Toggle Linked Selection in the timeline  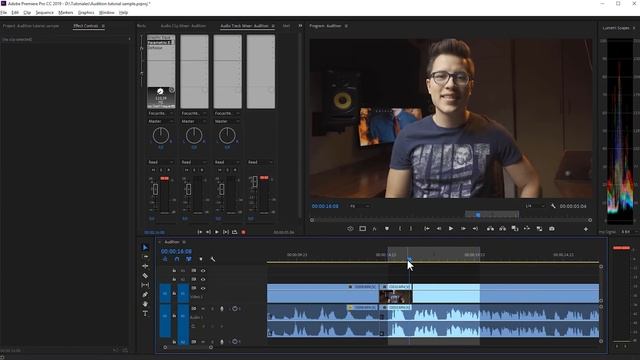(189, 259)
